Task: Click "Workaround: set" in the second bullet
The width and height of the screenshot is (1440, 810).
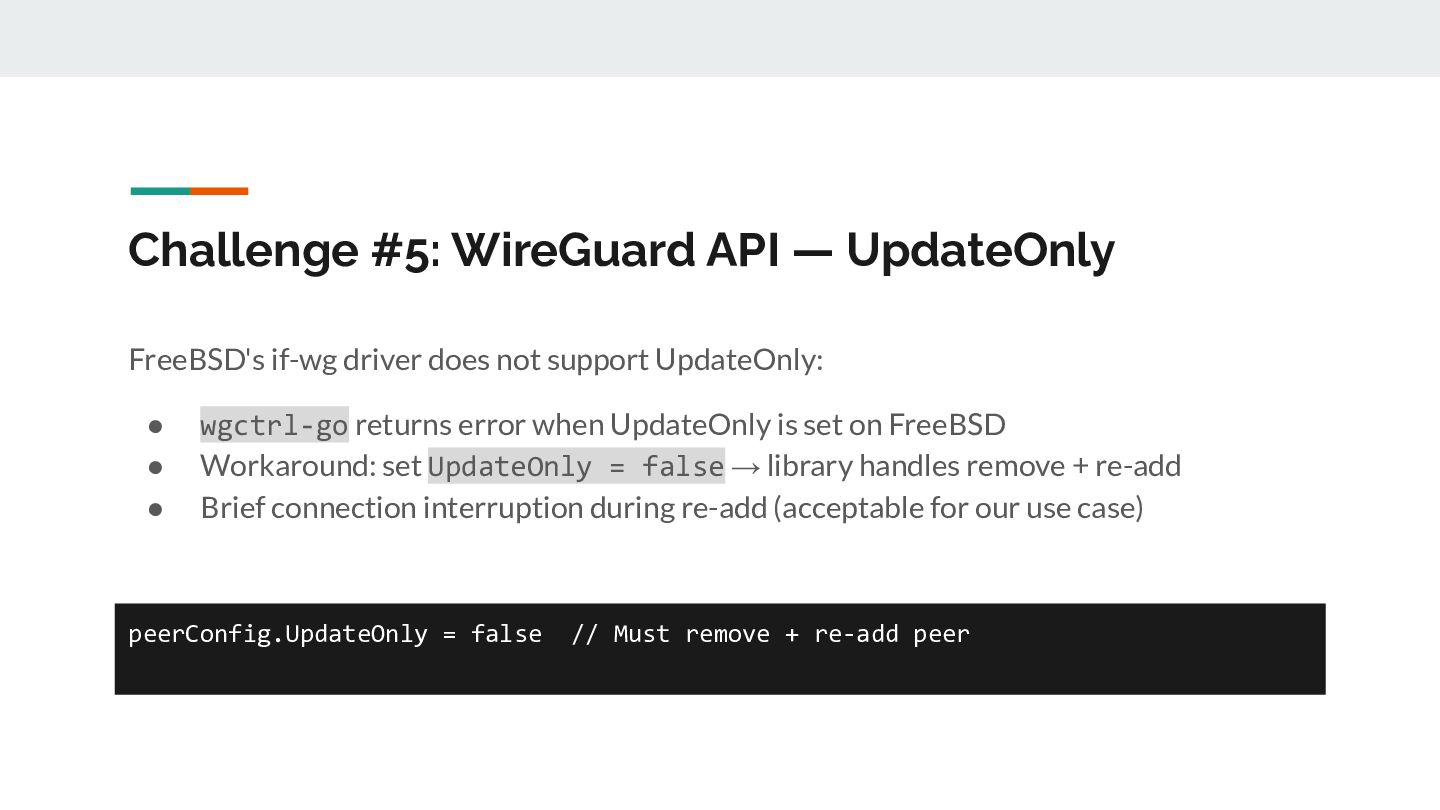Action: click(311, 467)
